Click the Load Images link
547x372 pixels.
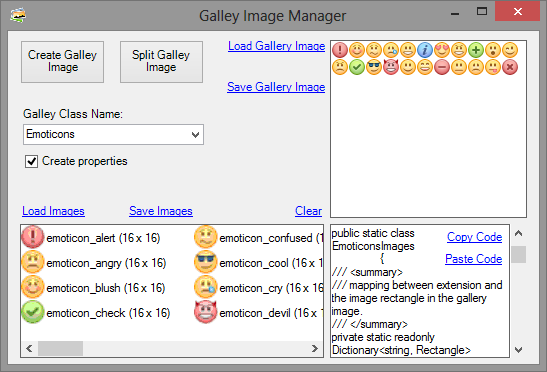click(x=53, y=211)
